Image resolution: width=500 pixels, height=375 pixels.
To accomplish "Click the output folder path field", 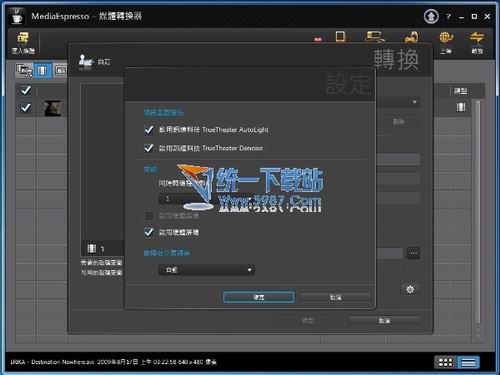I will (390, 253).
